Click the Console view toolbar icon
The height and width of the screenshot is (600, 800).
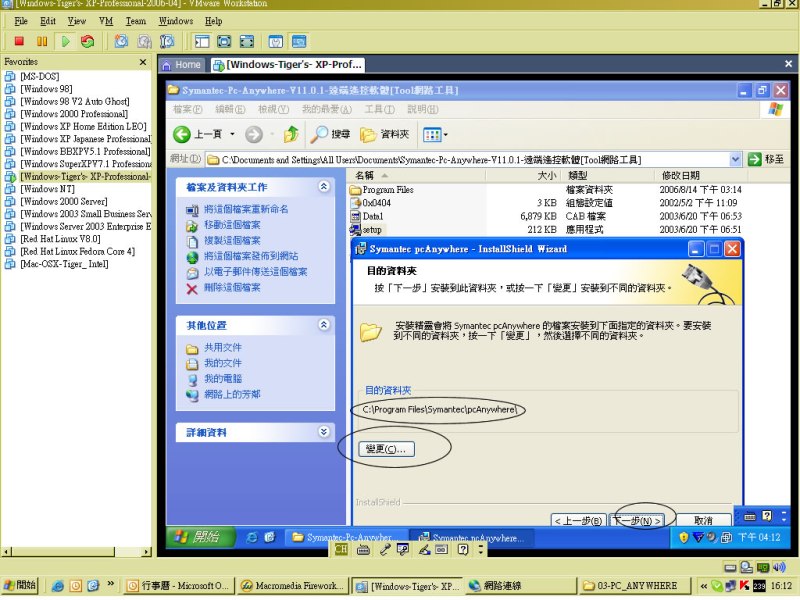point(298,41)
